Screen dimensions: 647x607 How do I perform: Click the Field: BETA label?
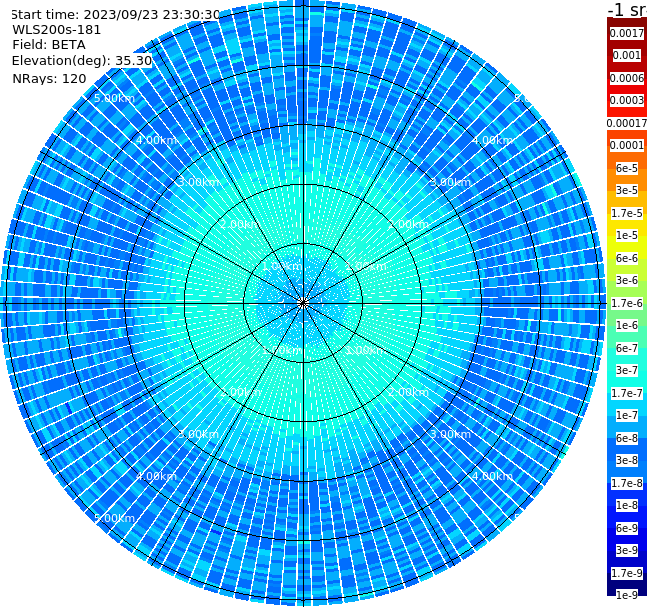coord(49,45)
